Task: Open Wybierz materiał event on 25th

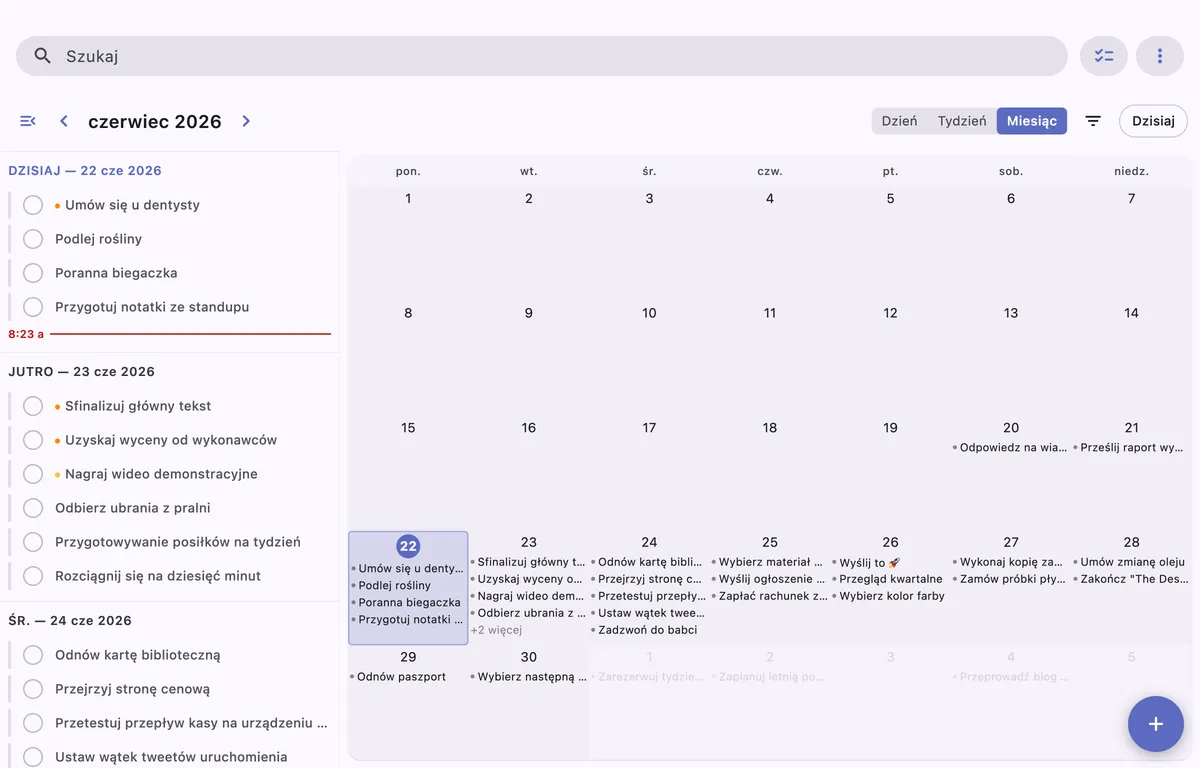Action: click(x=769, y=562)
